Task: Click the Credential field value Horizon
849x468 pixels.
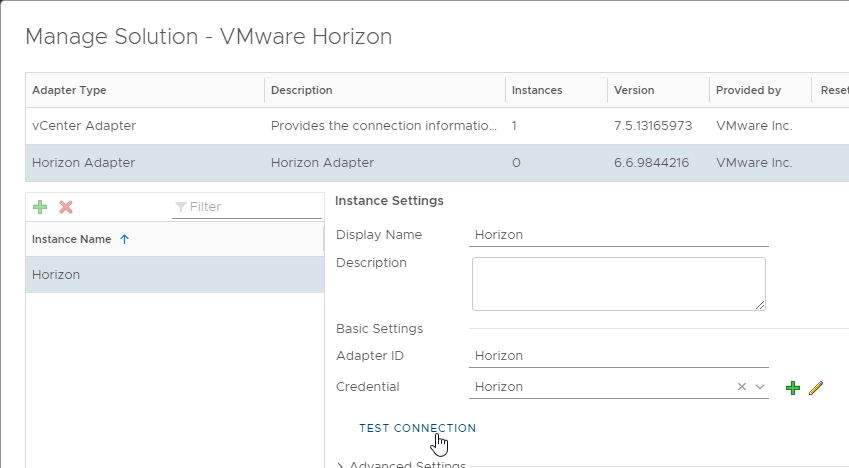Action: pyautogui.click(x=499, y=387)
